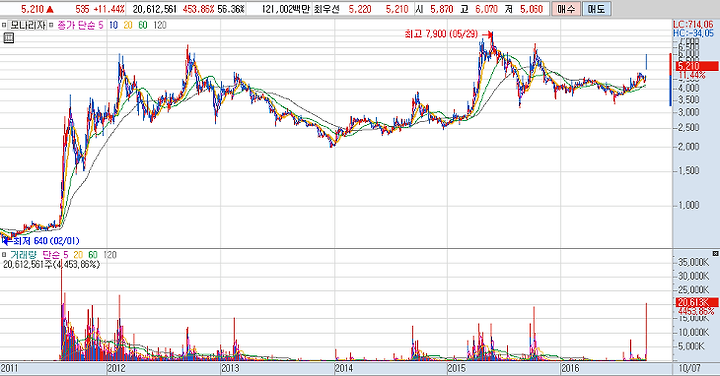Viewport: 720px width, 376px height.
Task: Click the +11.44% change value
Action: pyautogui.click(x=109, y=9)
